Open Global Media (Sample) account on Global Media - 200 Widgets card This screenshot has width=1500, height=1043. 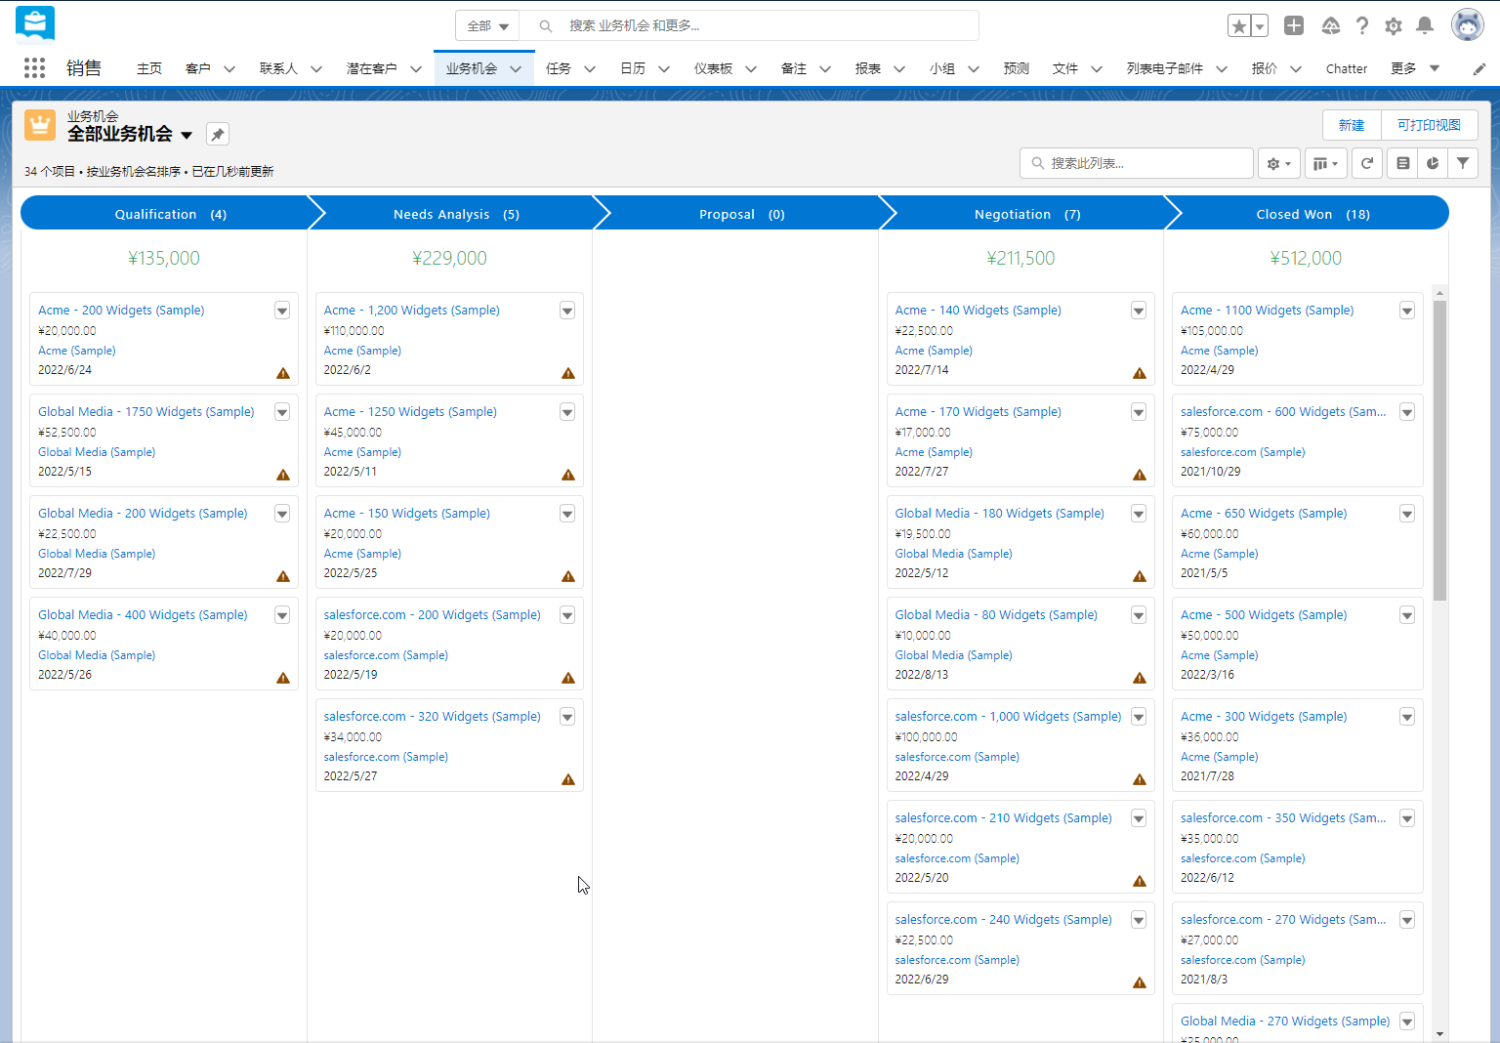[x=97, y=554]
